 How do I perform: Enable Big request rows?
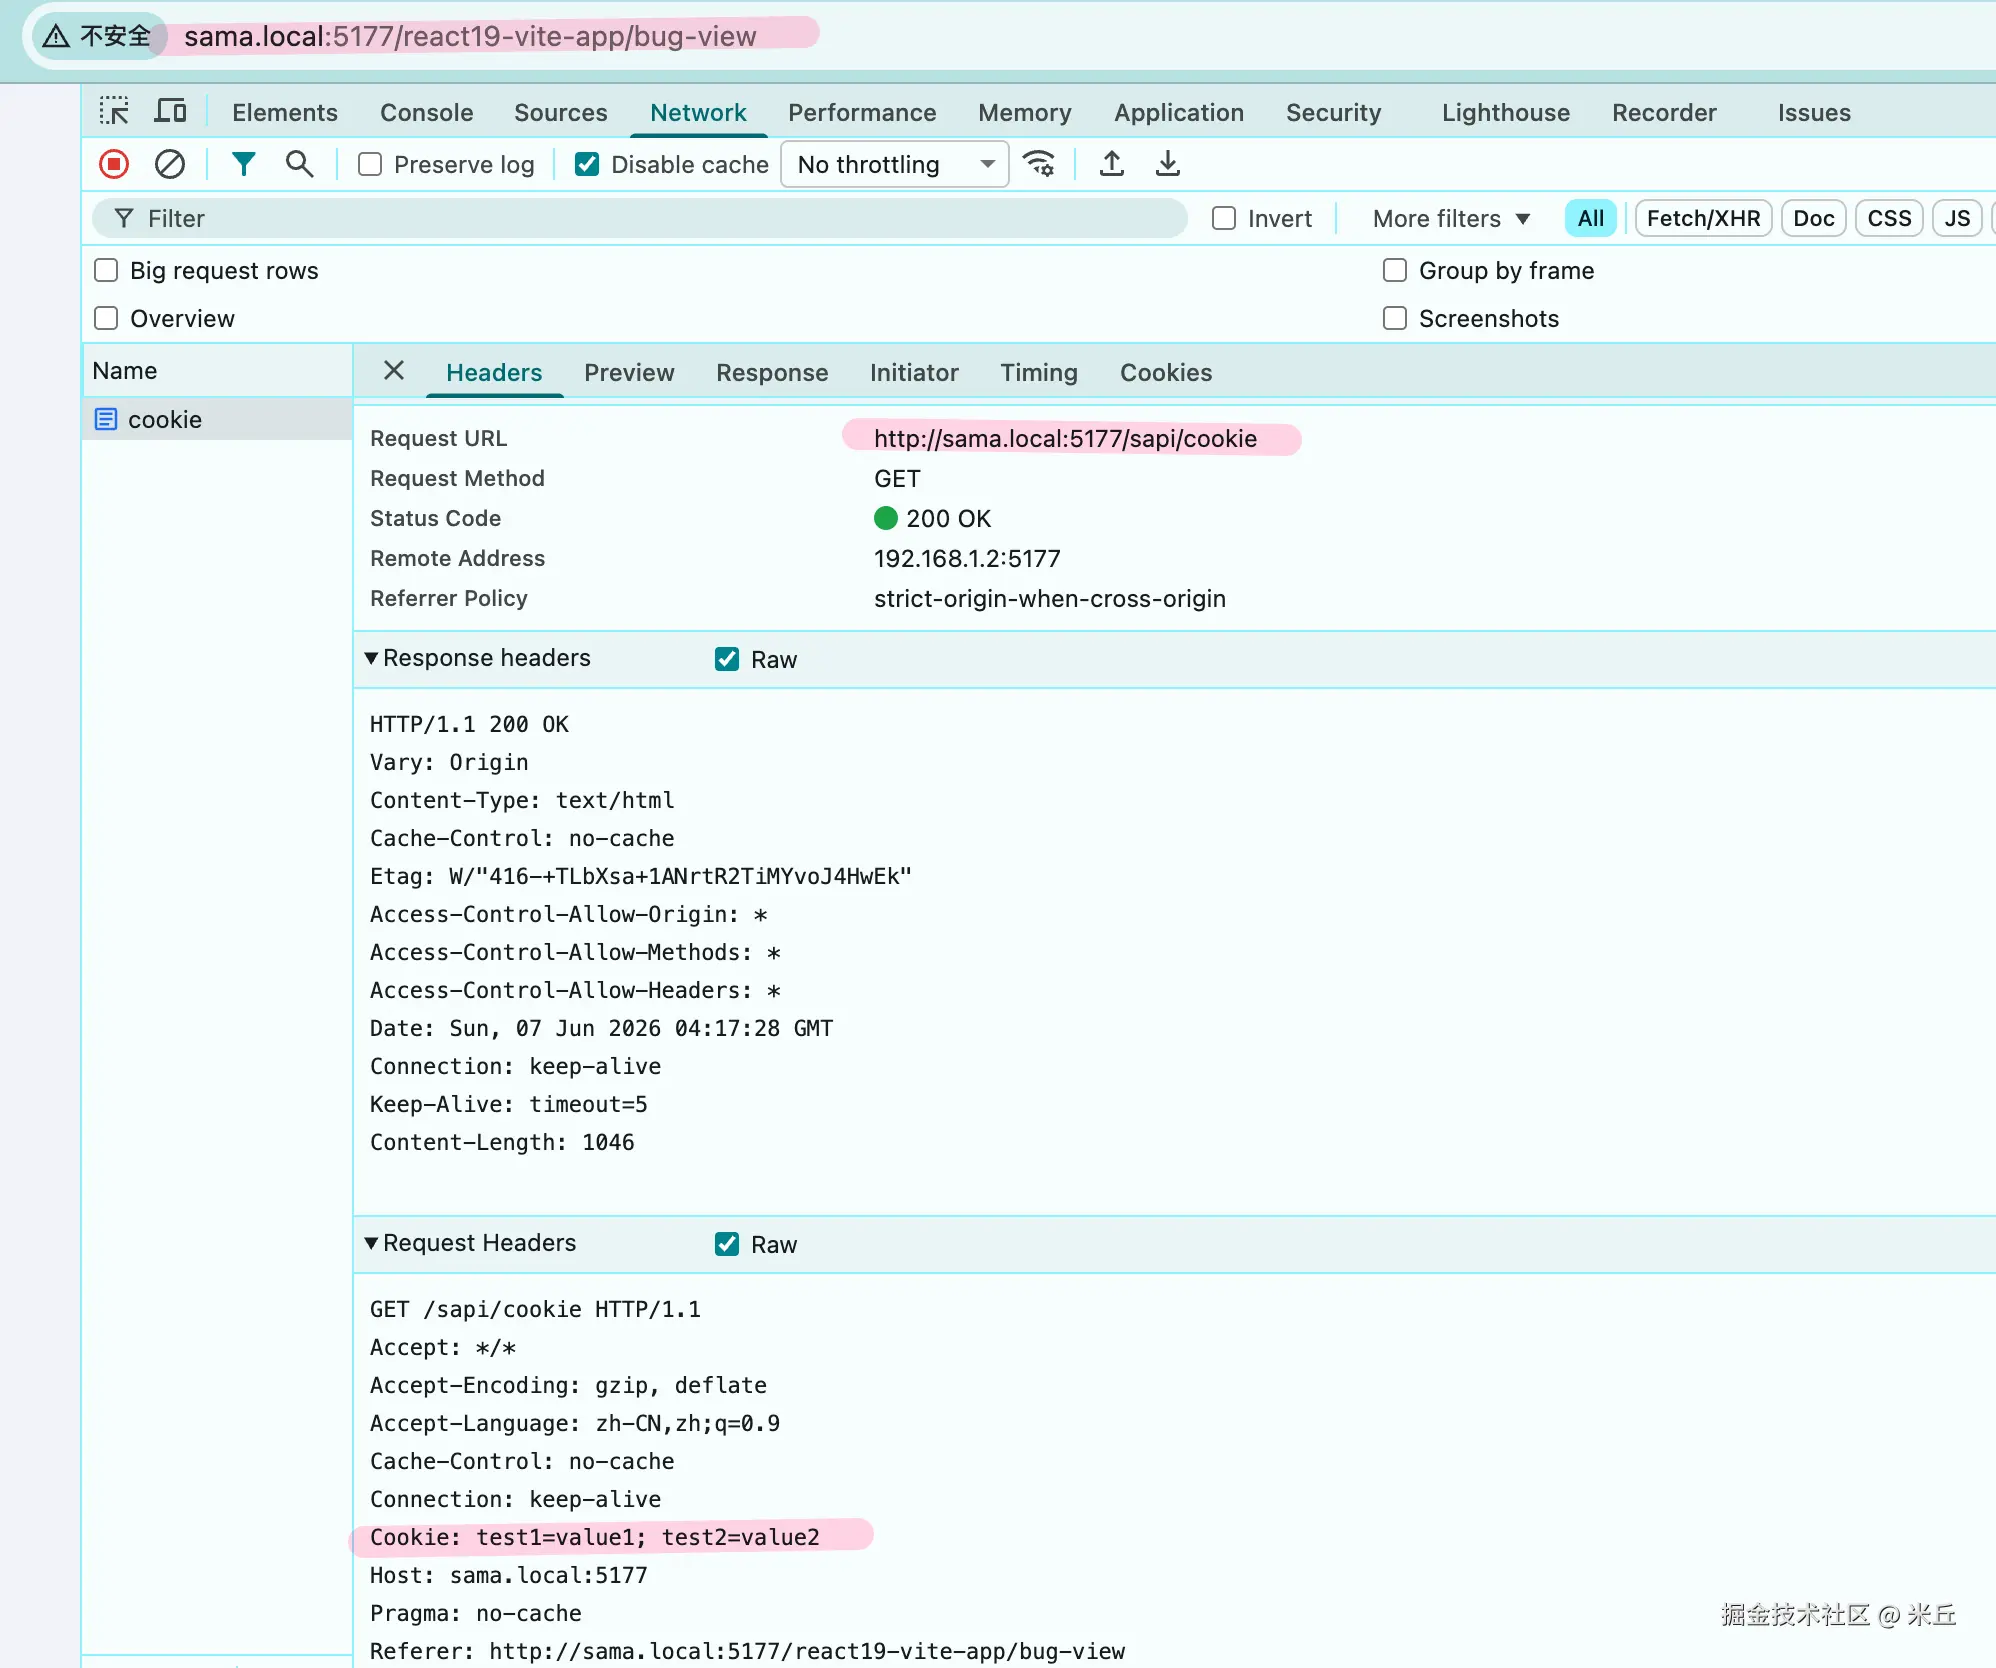106,270
